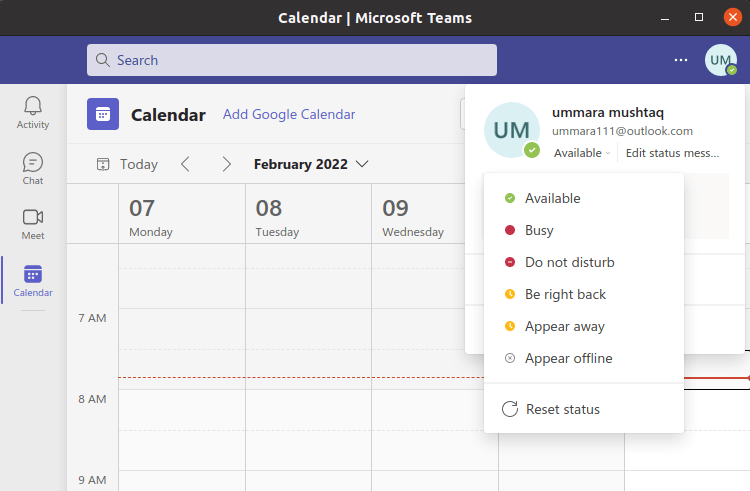750x491 pixels.
Task: Click the name ummara mushtaq
Action: pyautogui.click(x=607, y=112)
